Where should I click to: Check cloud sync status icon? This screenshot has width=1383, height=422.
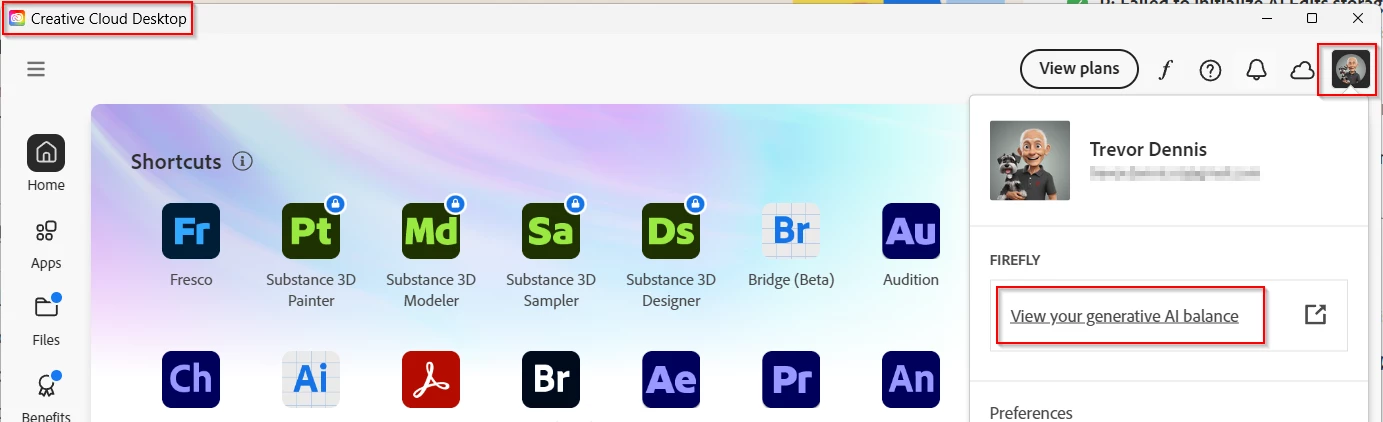click(1302, 70)
